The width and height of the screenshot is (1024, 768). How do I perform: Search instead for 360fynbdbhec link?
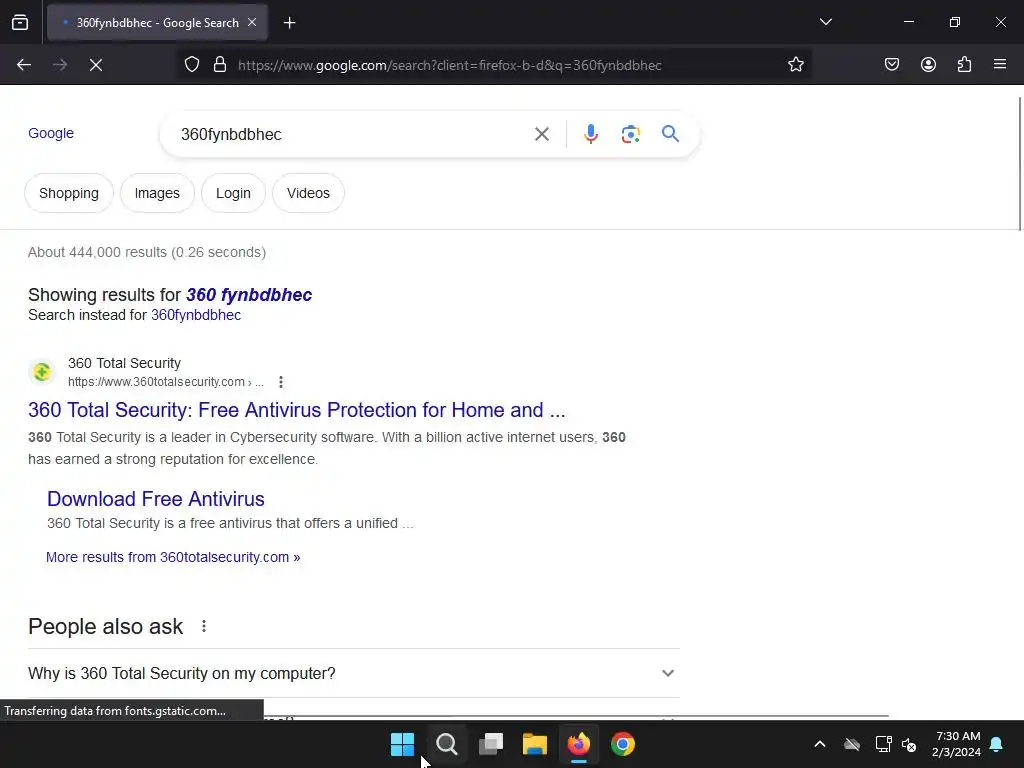[196, 315]
